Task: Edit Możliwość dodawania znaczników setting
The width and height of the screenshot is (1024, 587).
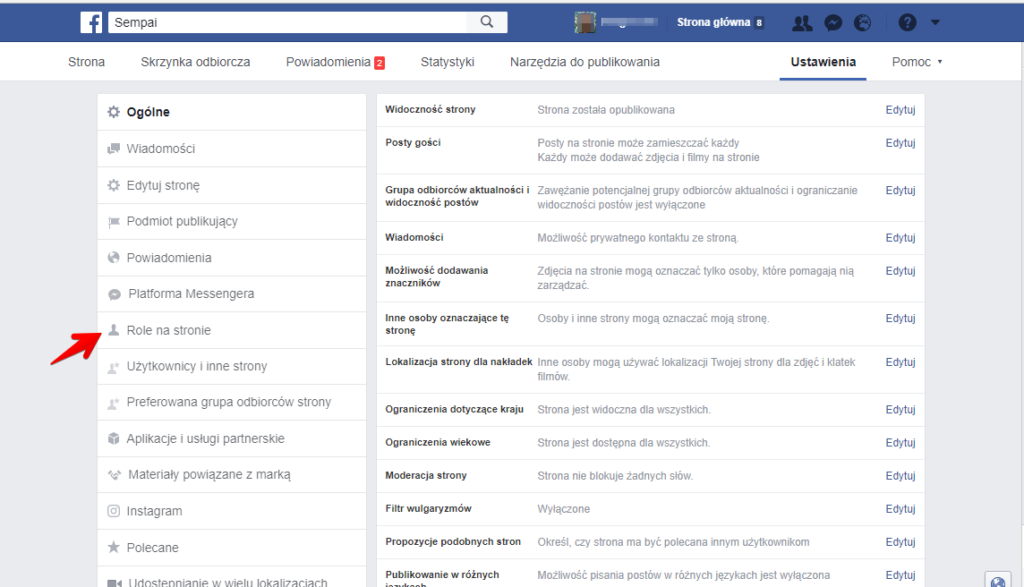Action: [900, 271]
